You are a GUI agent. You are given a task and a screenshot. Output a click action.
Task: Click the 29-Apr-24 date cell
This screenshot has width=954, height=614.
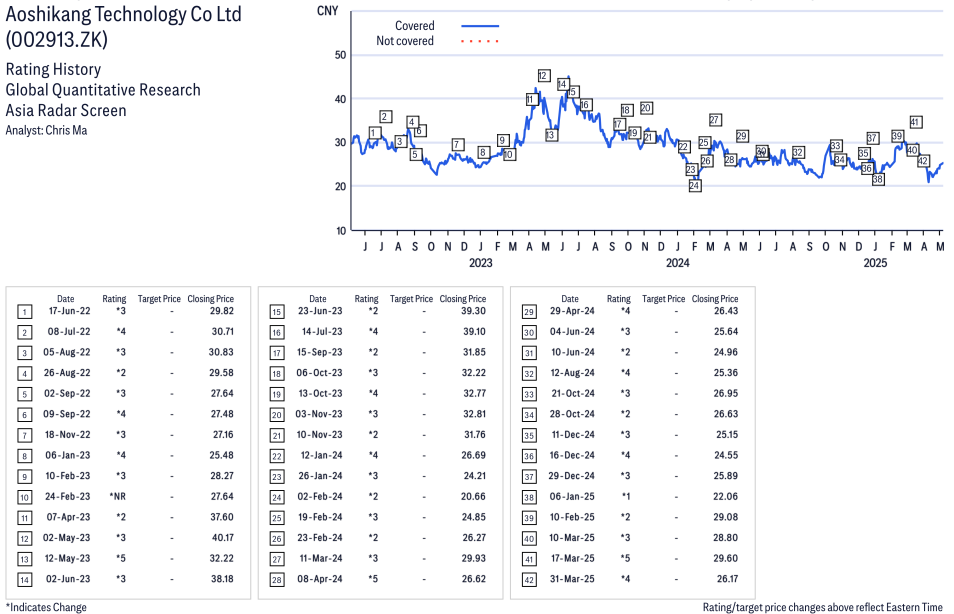[x=573, y=311]
